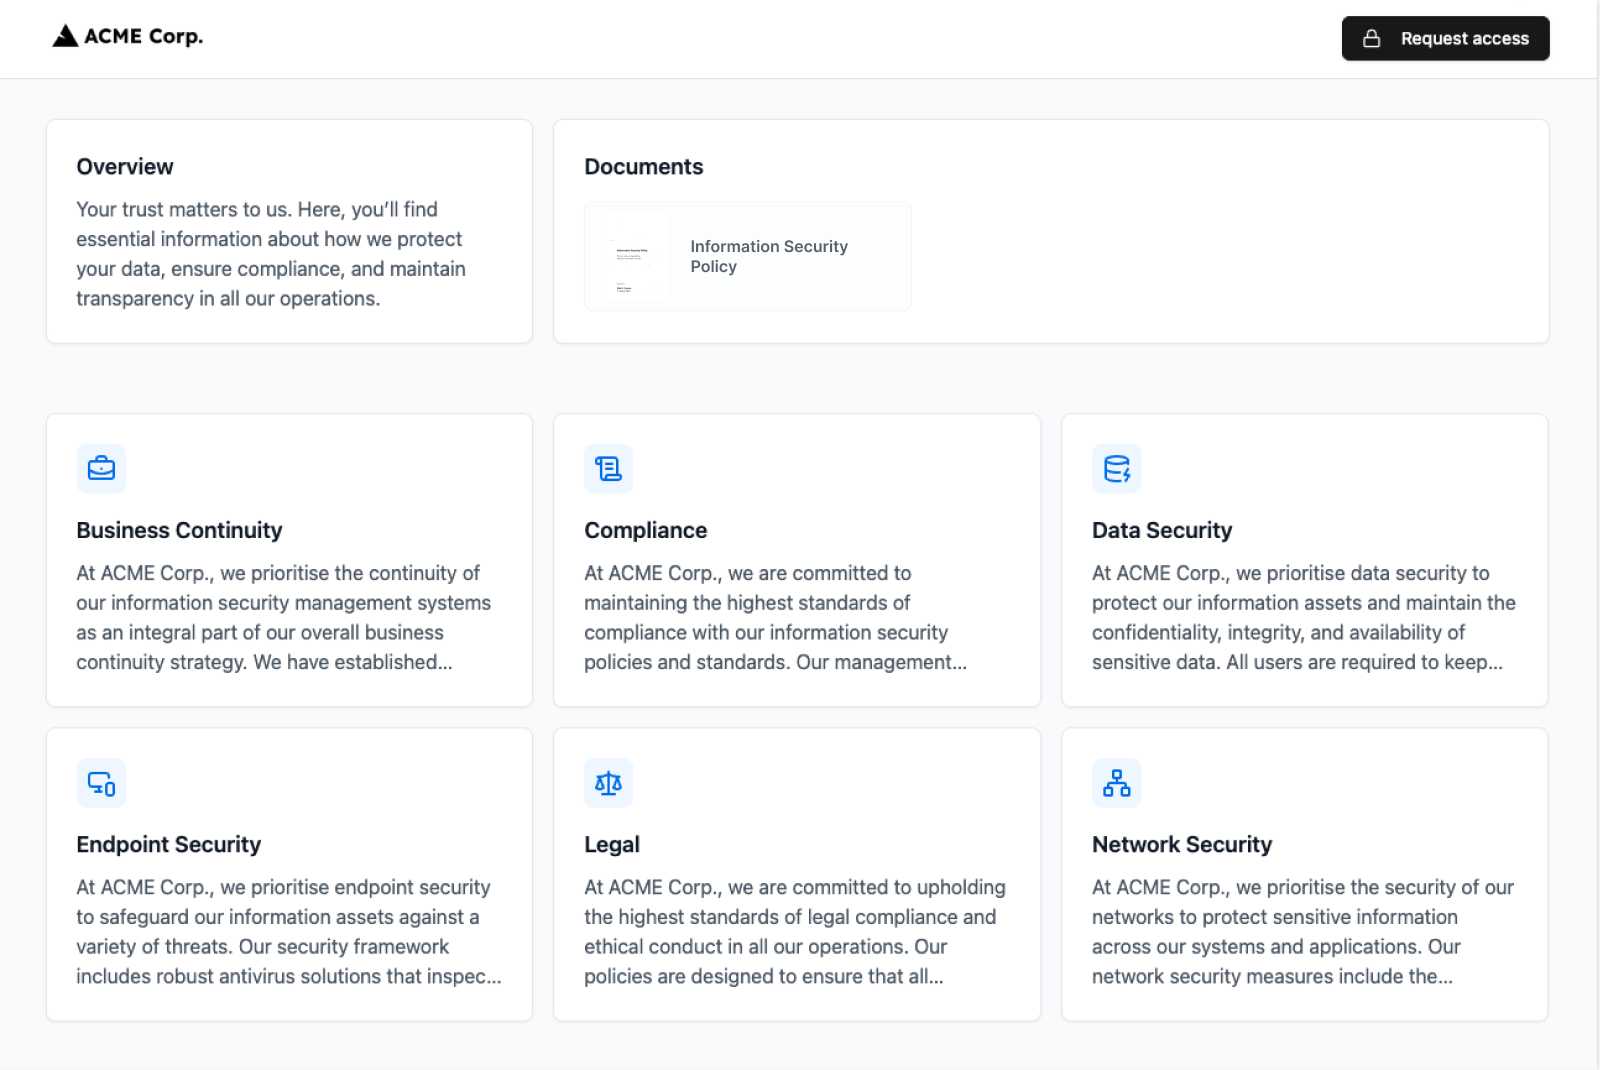This screenshot has width=1600, height=1070.
Task: Select the Network Security heading
Action: coord(1181,844)
